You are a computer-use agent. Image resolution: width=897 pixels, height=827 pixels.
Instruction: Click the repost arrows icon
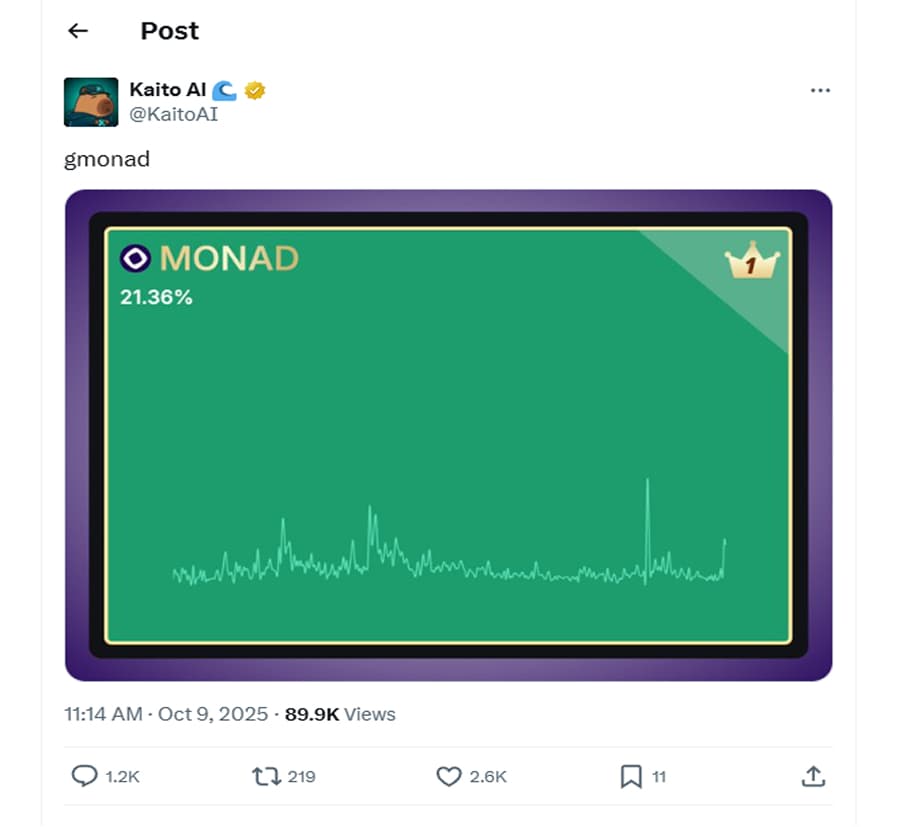[x=266, y=776]
